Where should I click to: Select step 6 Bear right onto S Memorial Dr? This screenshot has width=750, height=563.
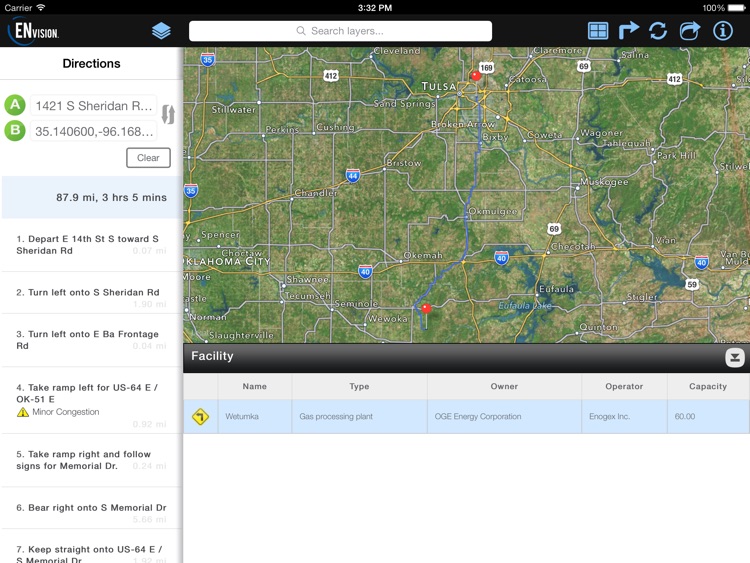[x=92, y=508]
